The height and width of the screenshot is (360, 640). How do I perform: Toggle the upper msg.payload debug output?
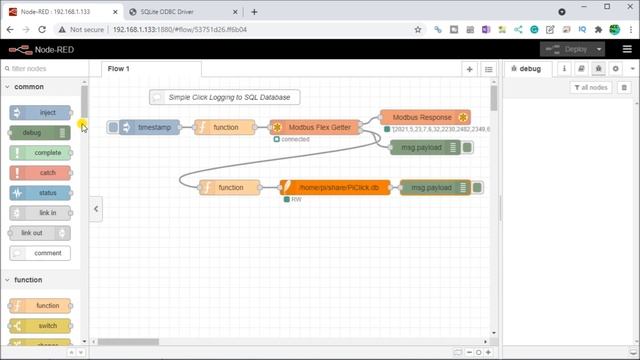pos(468,147)
